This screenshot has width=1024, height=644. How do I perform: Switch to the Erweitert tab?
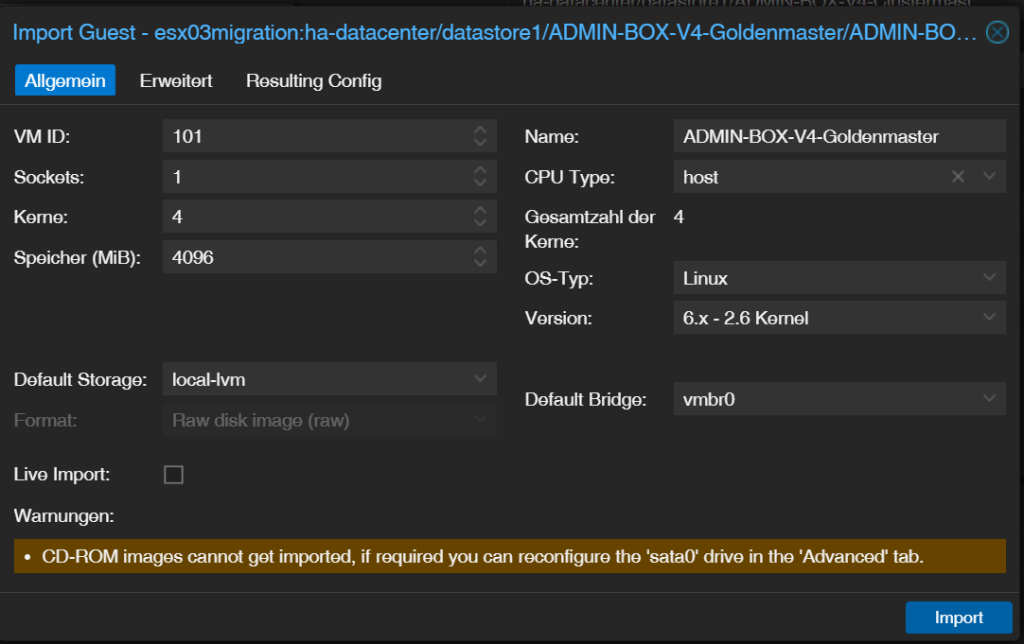click(176, 80)
